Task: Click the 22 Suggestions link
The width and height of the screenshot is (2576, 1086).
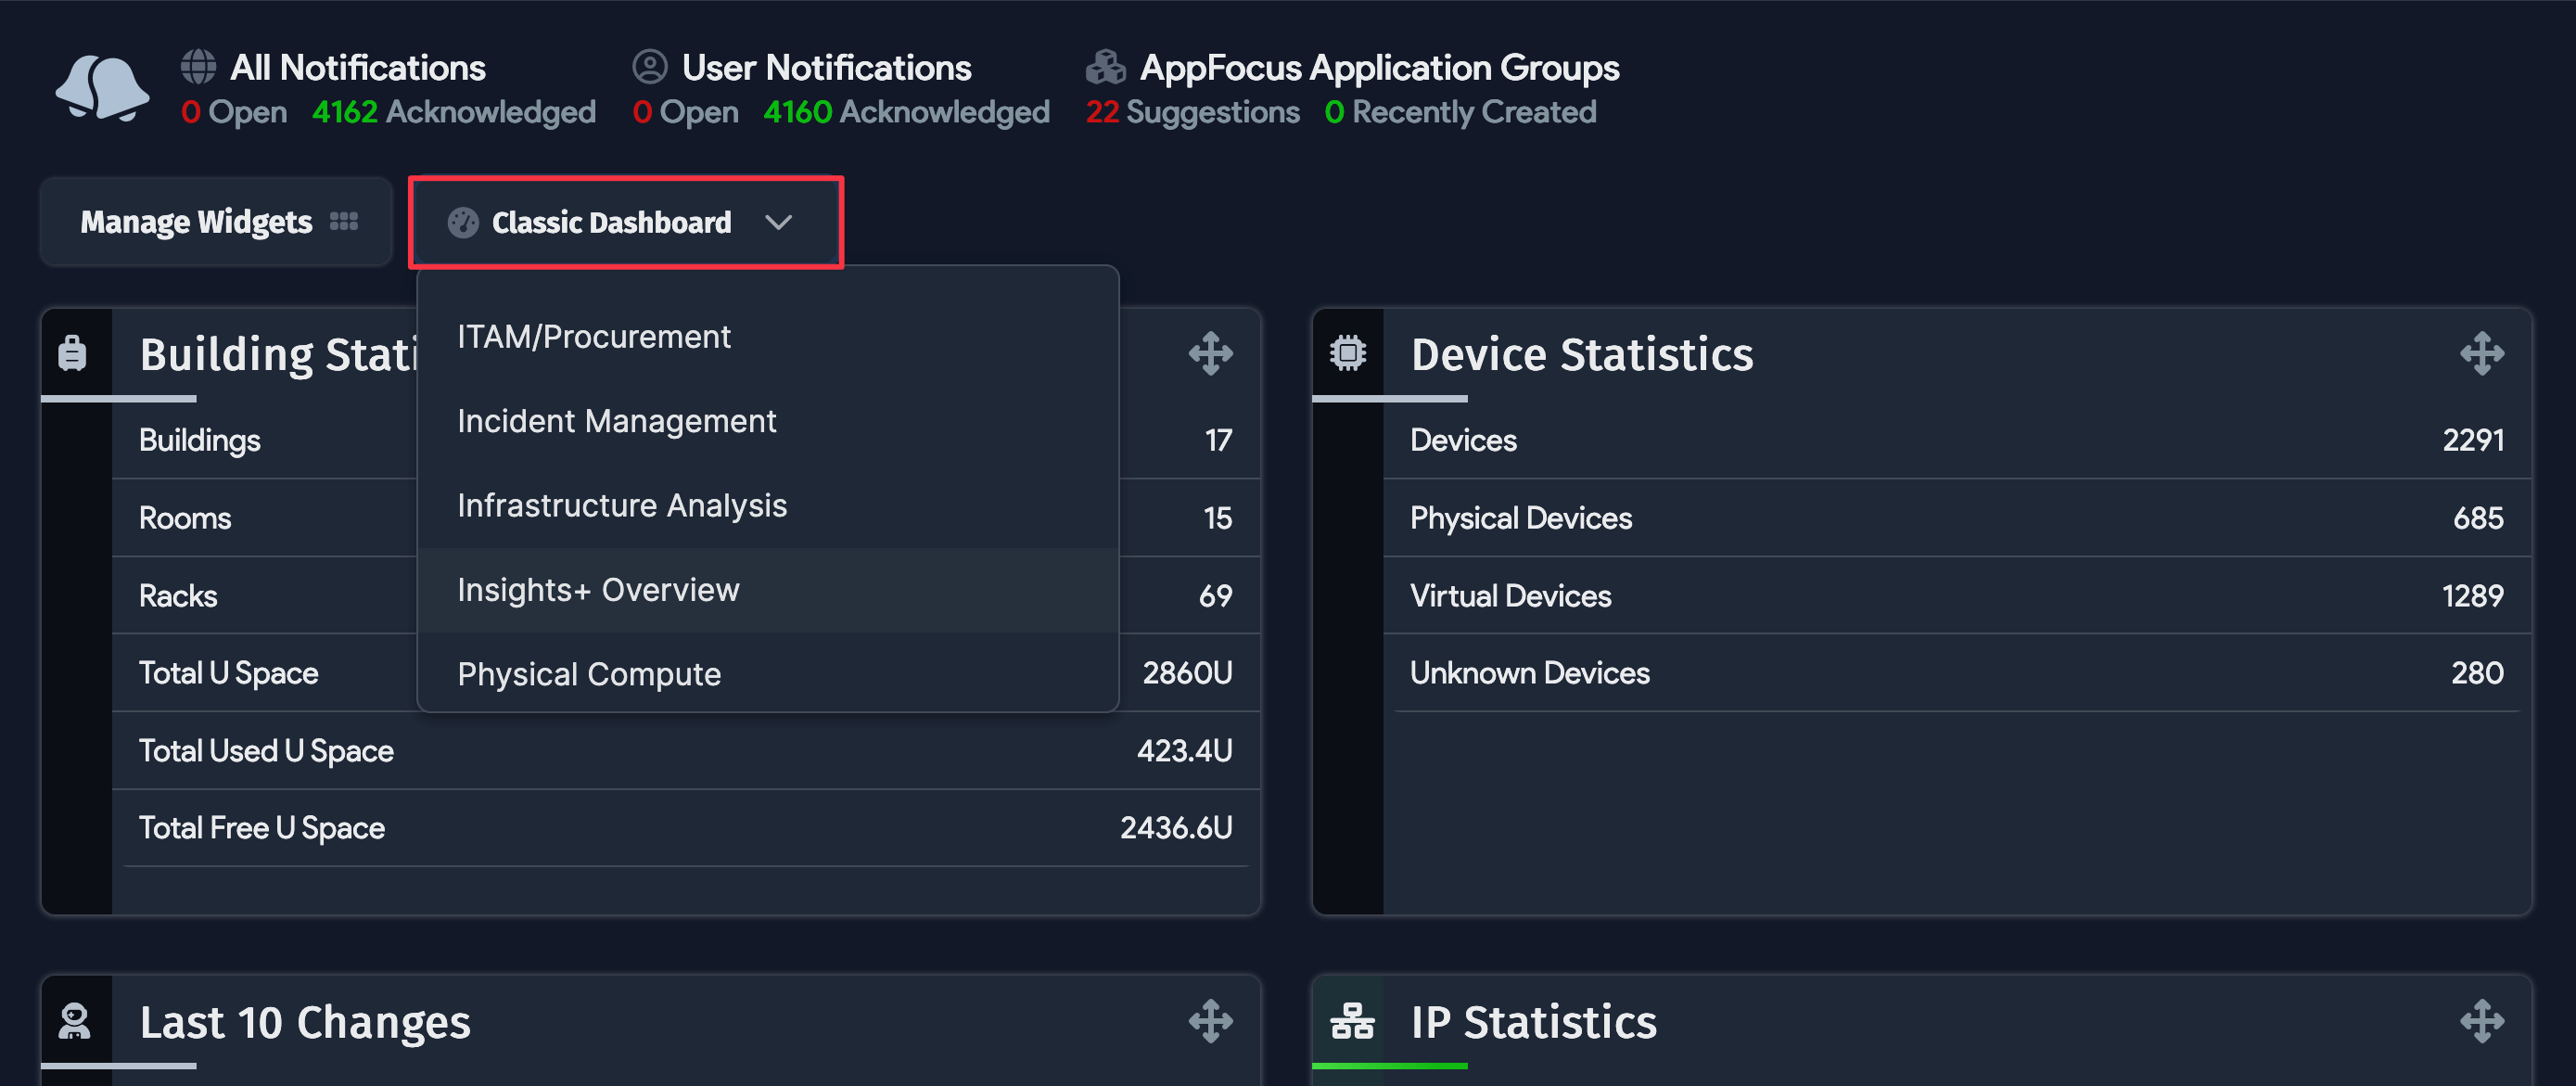Action: (1192, 111)
